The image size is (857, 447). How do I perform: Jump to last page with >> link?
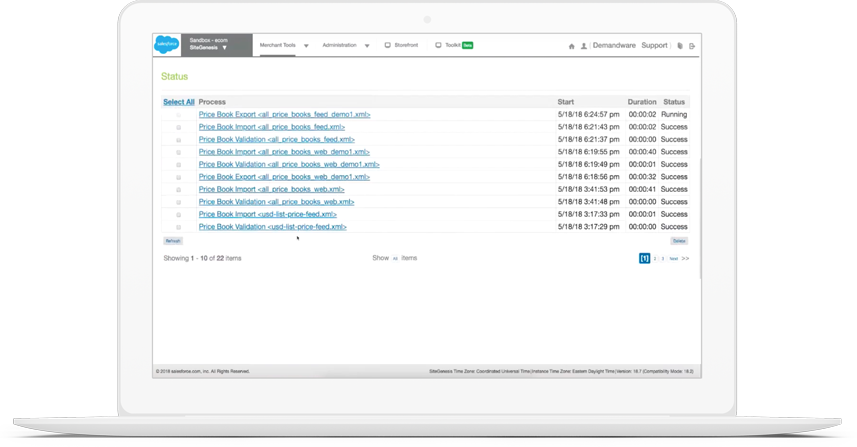pyautogui.click(x=685, y=258)
